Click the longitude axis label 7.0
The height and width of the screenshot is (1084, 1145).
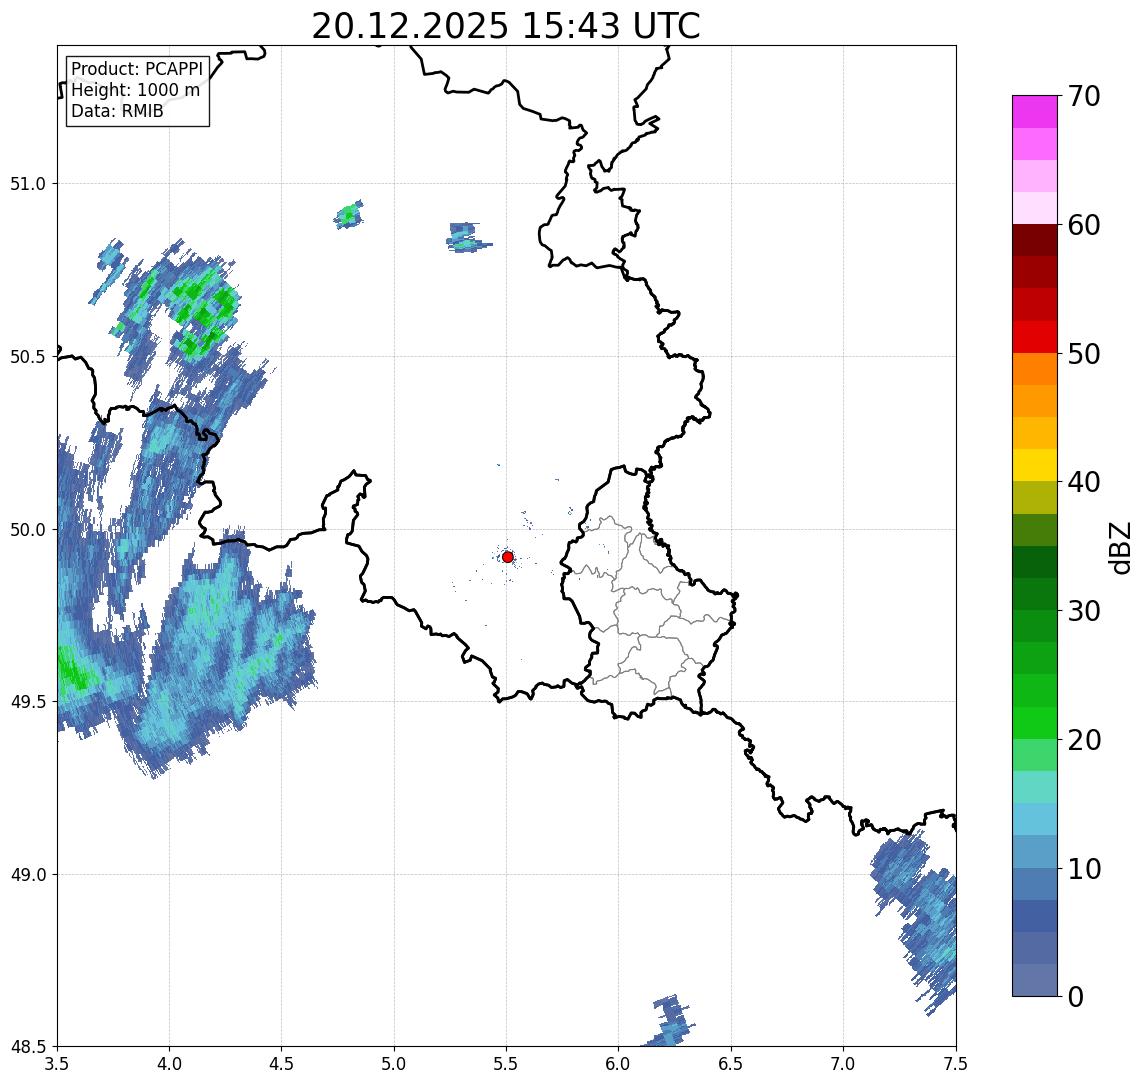pyautogui.click(x=843, y=1064)
